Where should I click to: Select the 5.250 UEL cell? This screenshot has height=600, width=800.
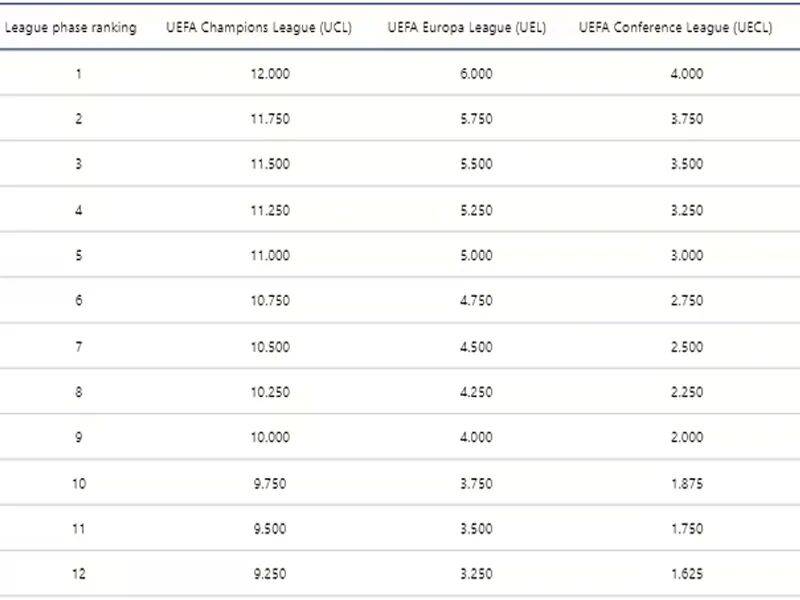476,210
